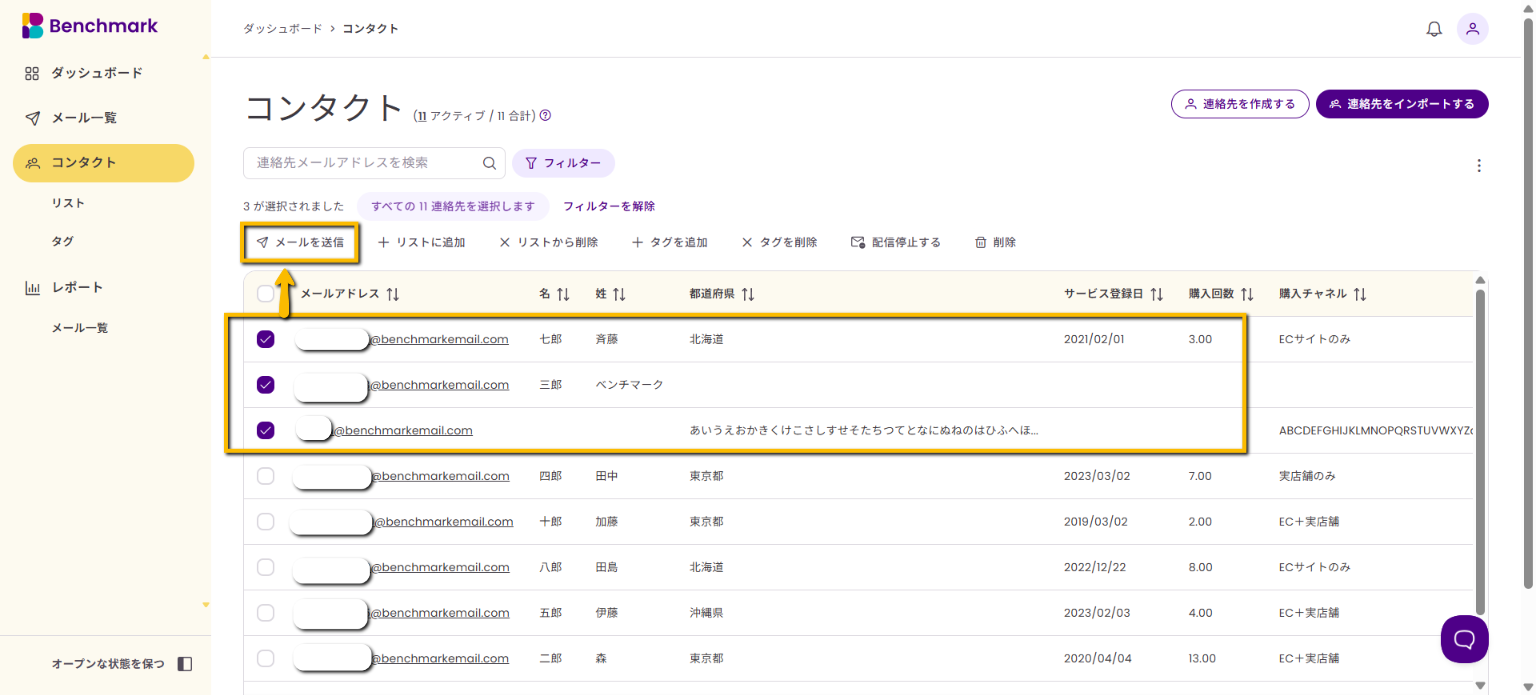Sort by サービス登録日 column arrows

click(x=1156, y=294)
